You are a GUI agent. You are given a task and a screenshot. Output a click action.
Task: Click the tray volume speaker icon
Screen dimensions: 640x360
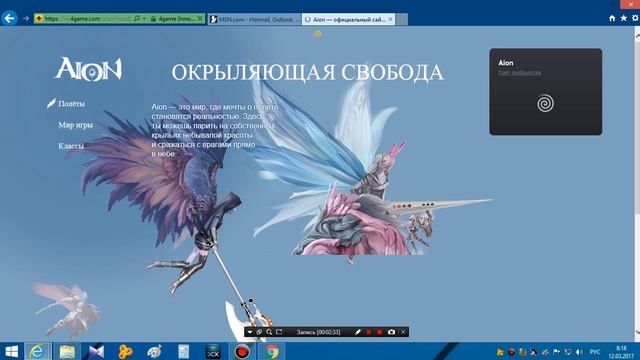[579, 352]
